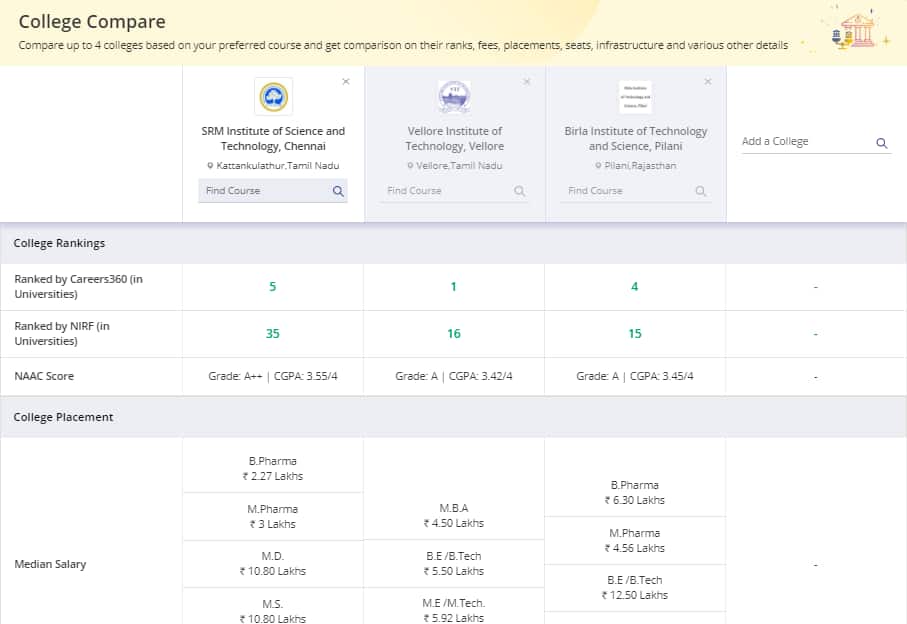Click Ranked by NIRF row label
Image resolution: width=907 pixels, height=624 pixels.
point(62,334)
